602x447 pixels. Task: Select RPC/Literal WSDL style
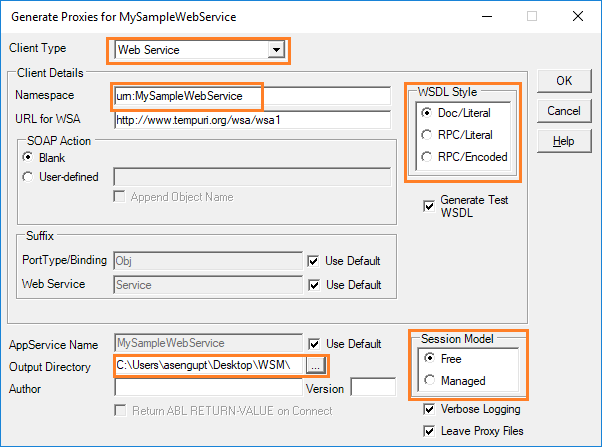point(428,134)
